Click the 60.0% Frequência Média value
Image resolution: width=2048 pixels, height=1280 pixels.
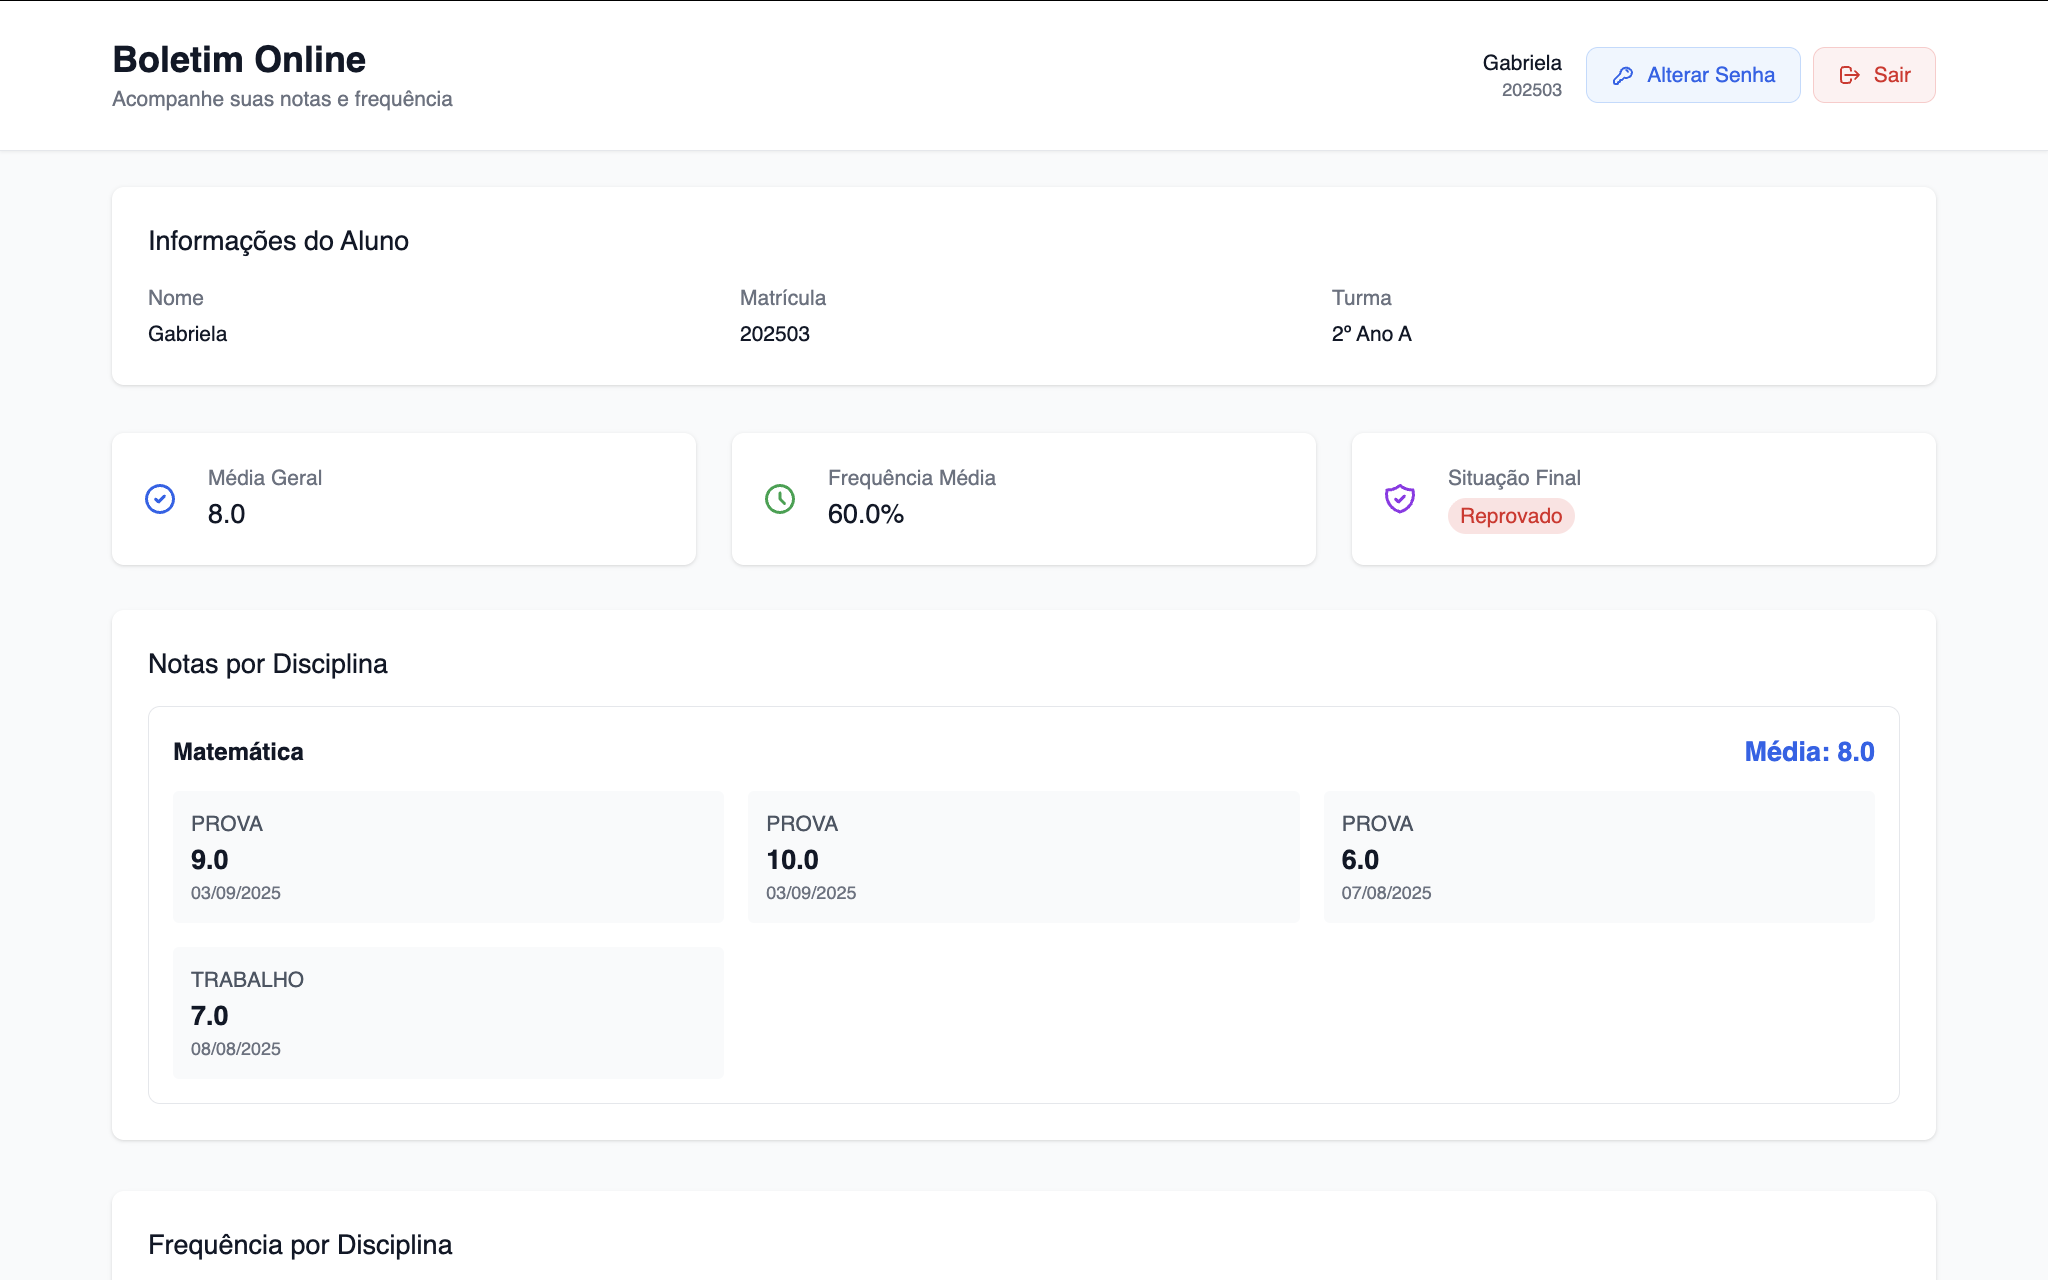pyautogui.click(x=865, y=514)
